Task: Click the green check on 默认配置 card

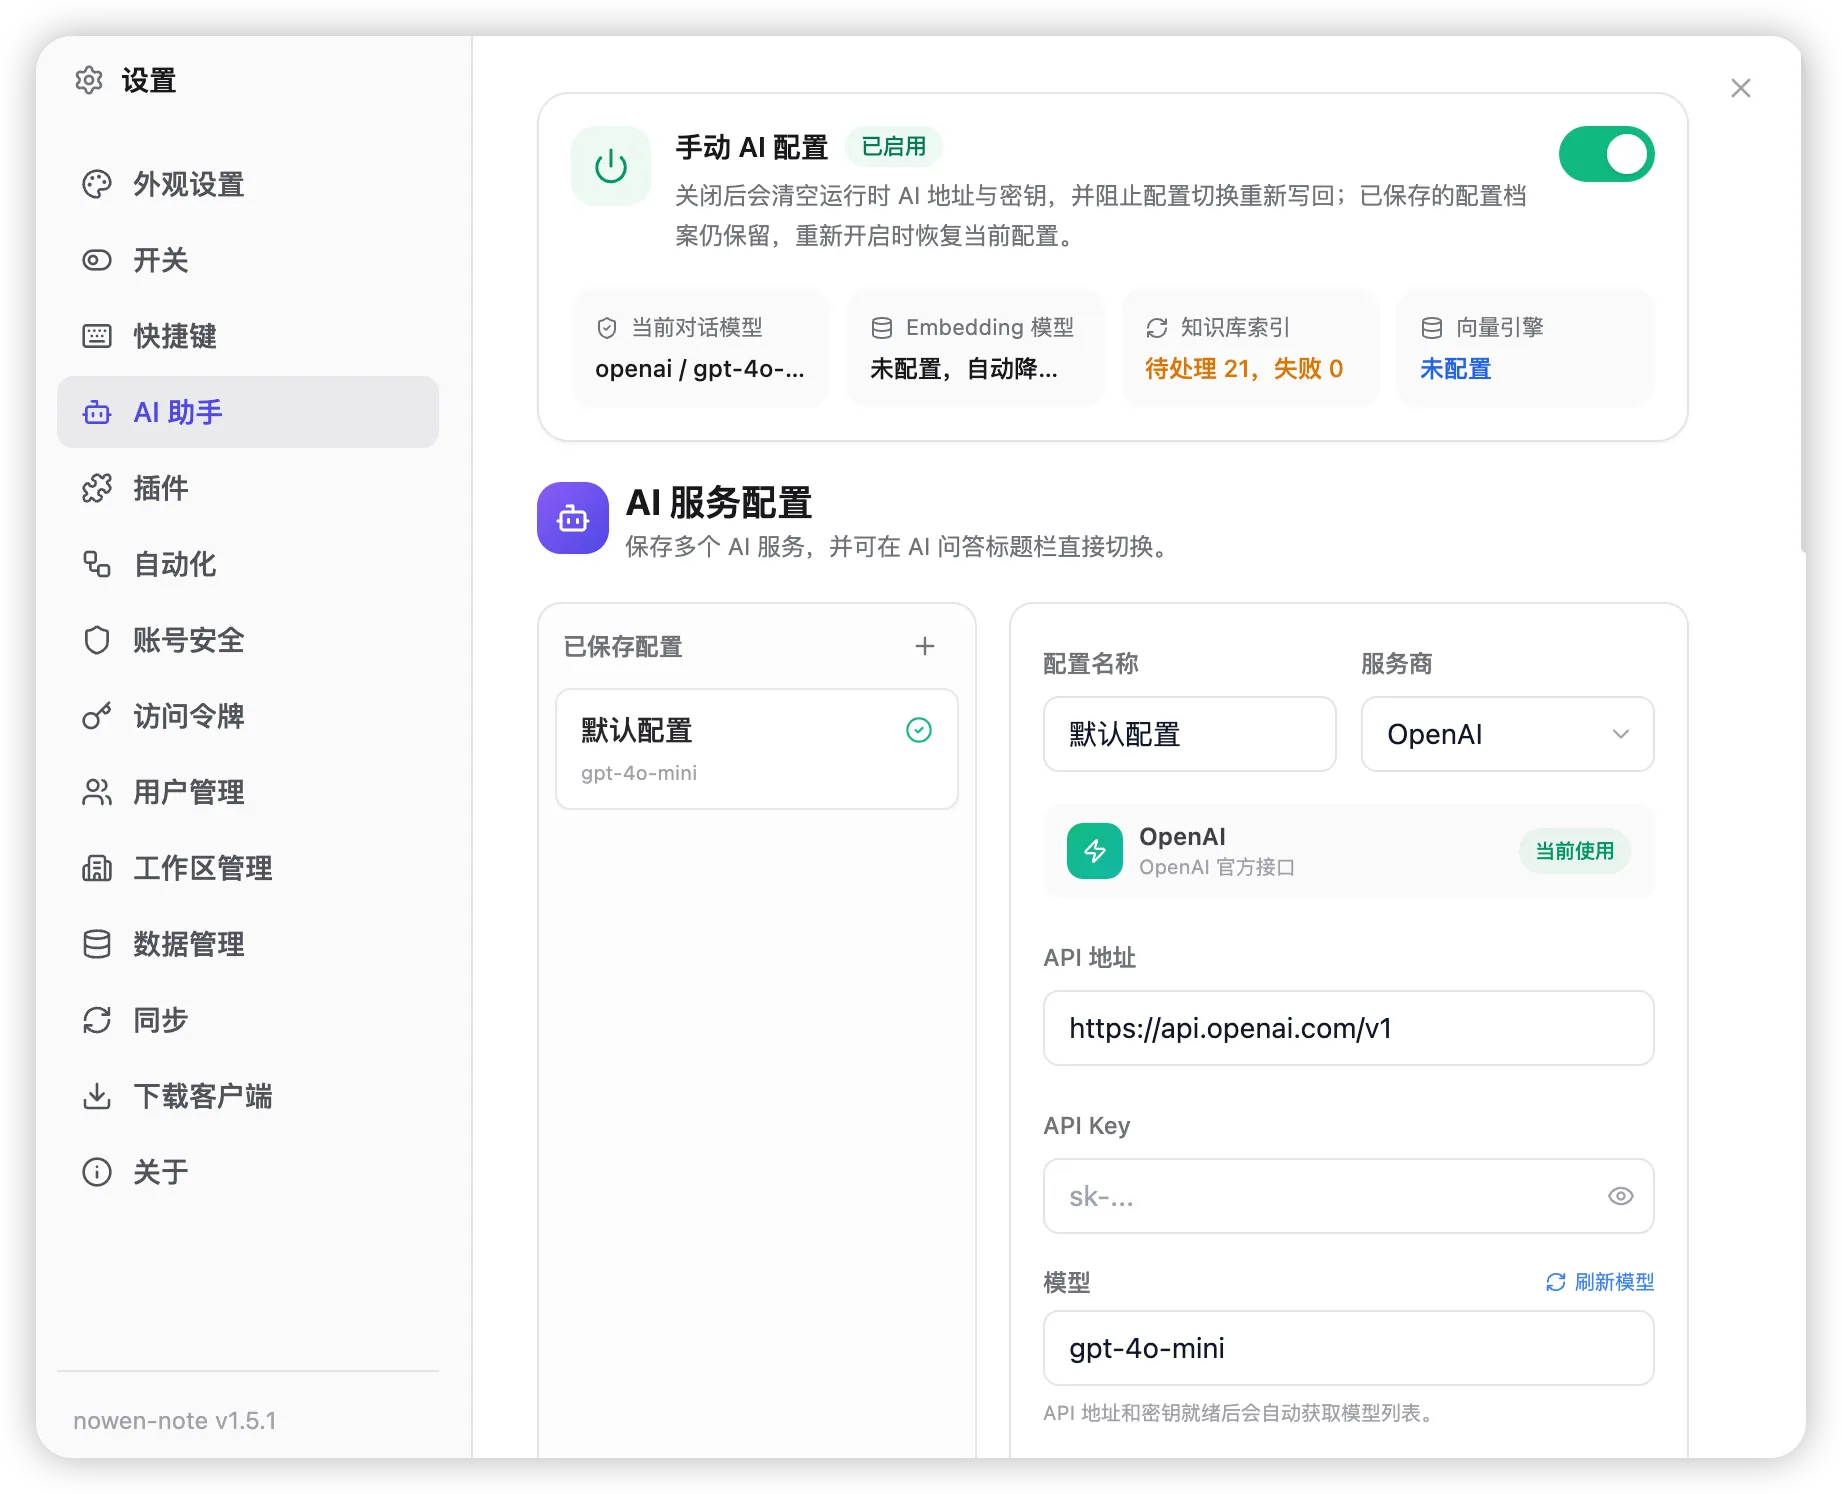Action: [919, 730]
